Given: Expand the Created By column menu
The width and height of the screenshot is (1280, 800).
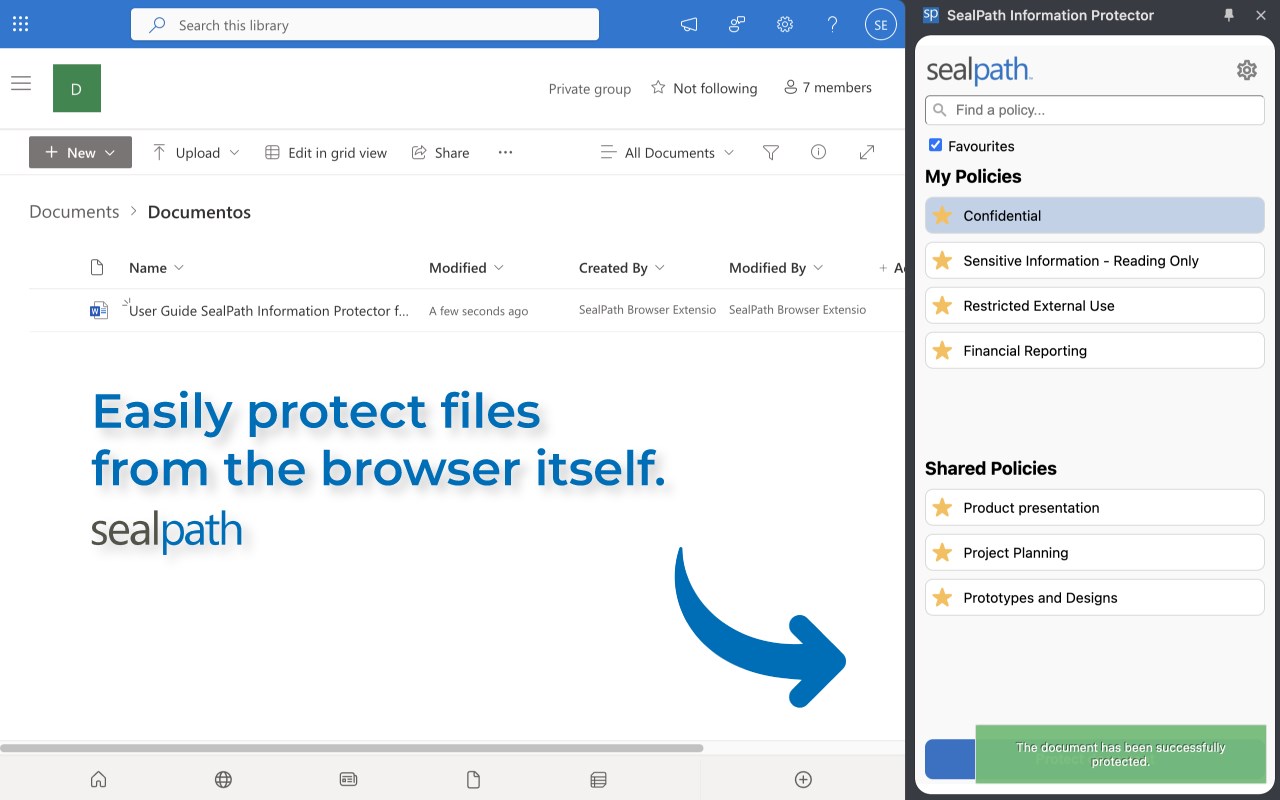Looking at the screenshot, I should (x=622, y=267).
